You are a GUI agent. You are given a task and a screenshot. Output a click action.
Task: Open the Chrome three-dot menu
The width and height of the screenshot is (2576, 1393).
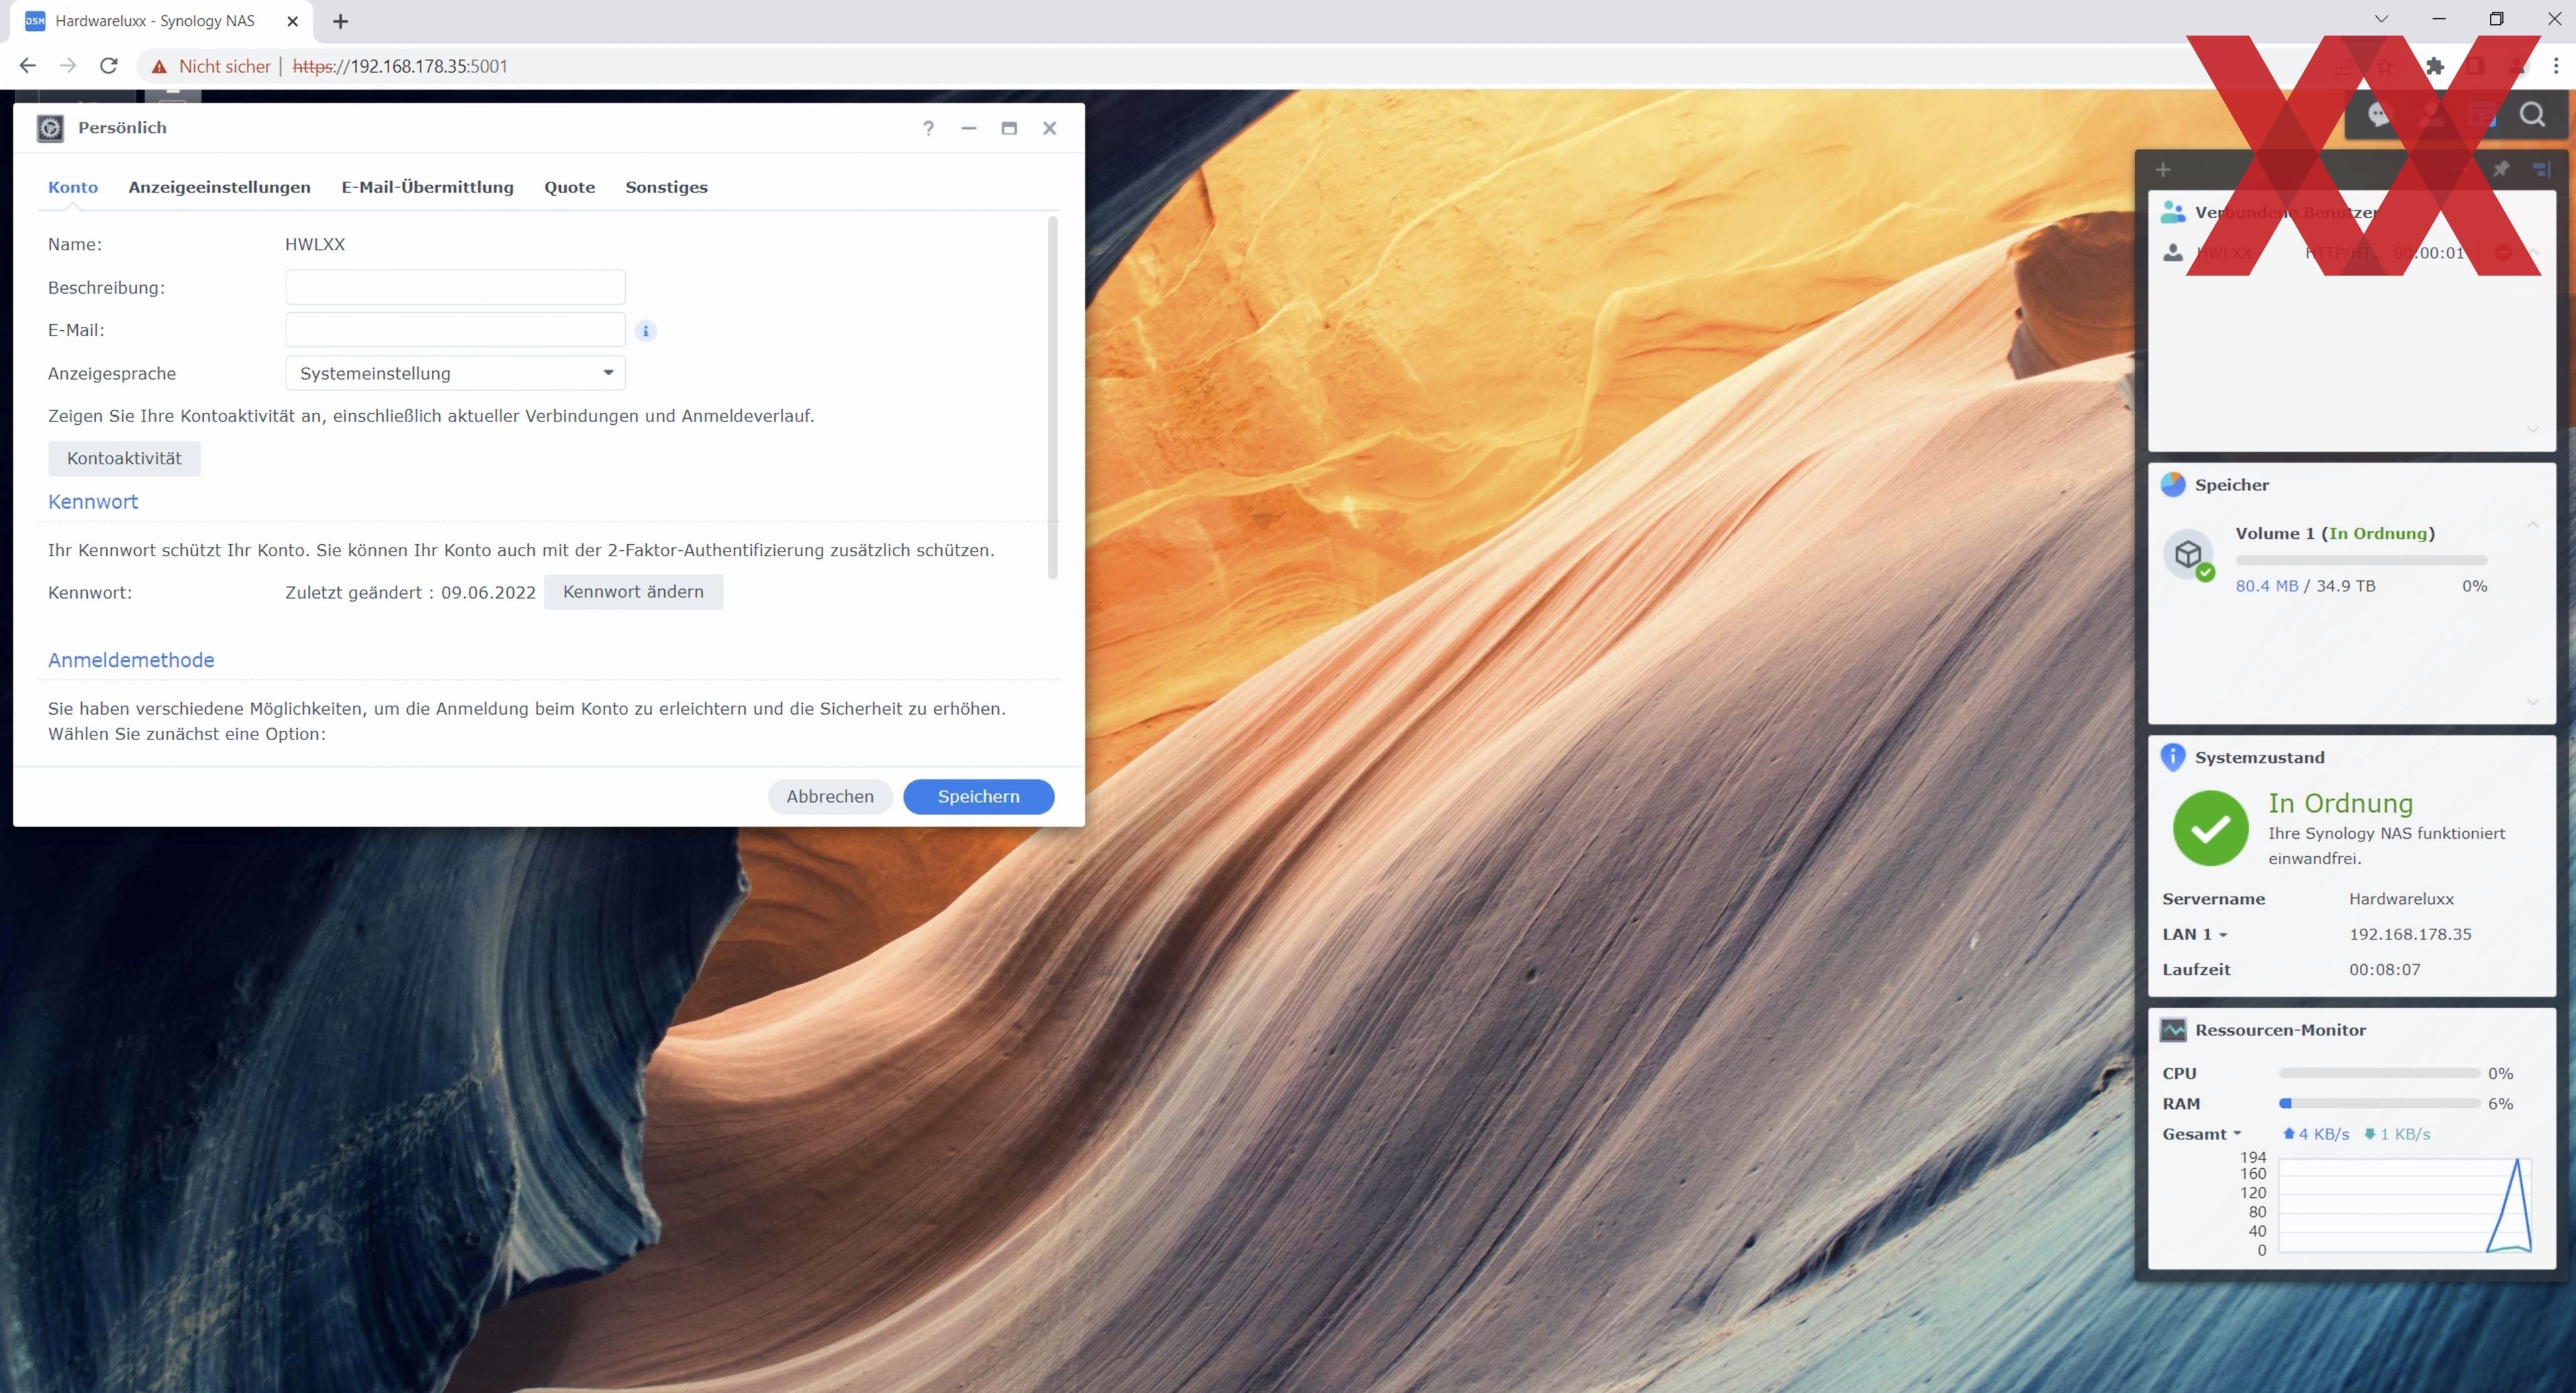point(2556,66)
